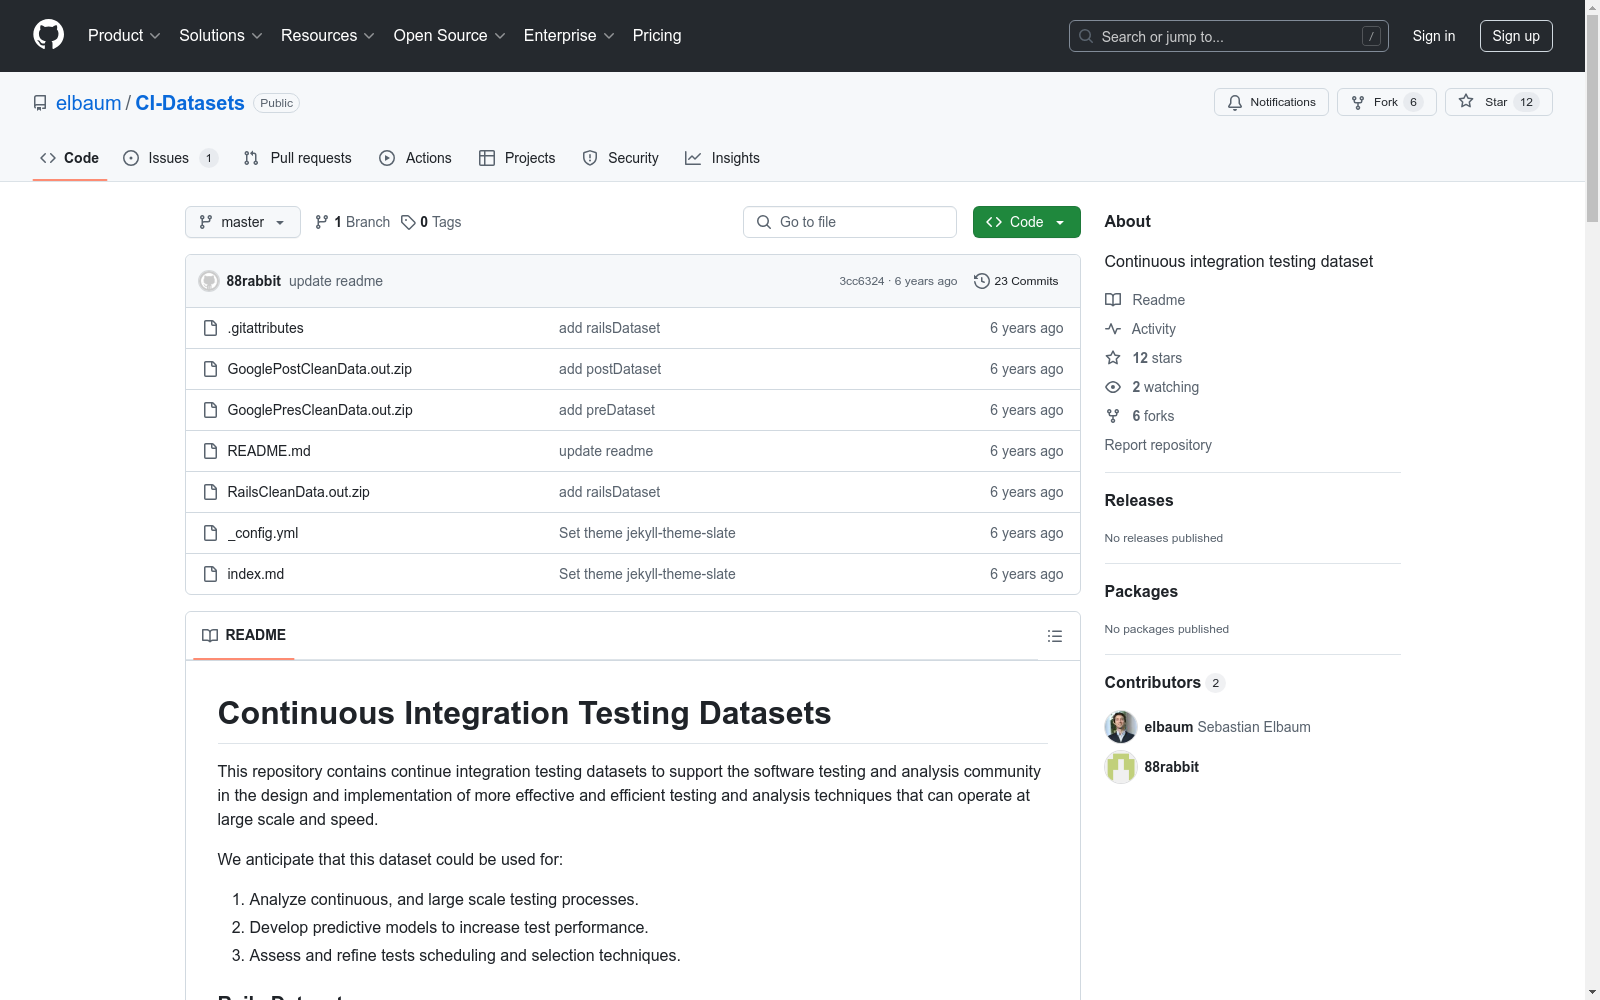Click the 88rabbit contributor avatar

1121,767
